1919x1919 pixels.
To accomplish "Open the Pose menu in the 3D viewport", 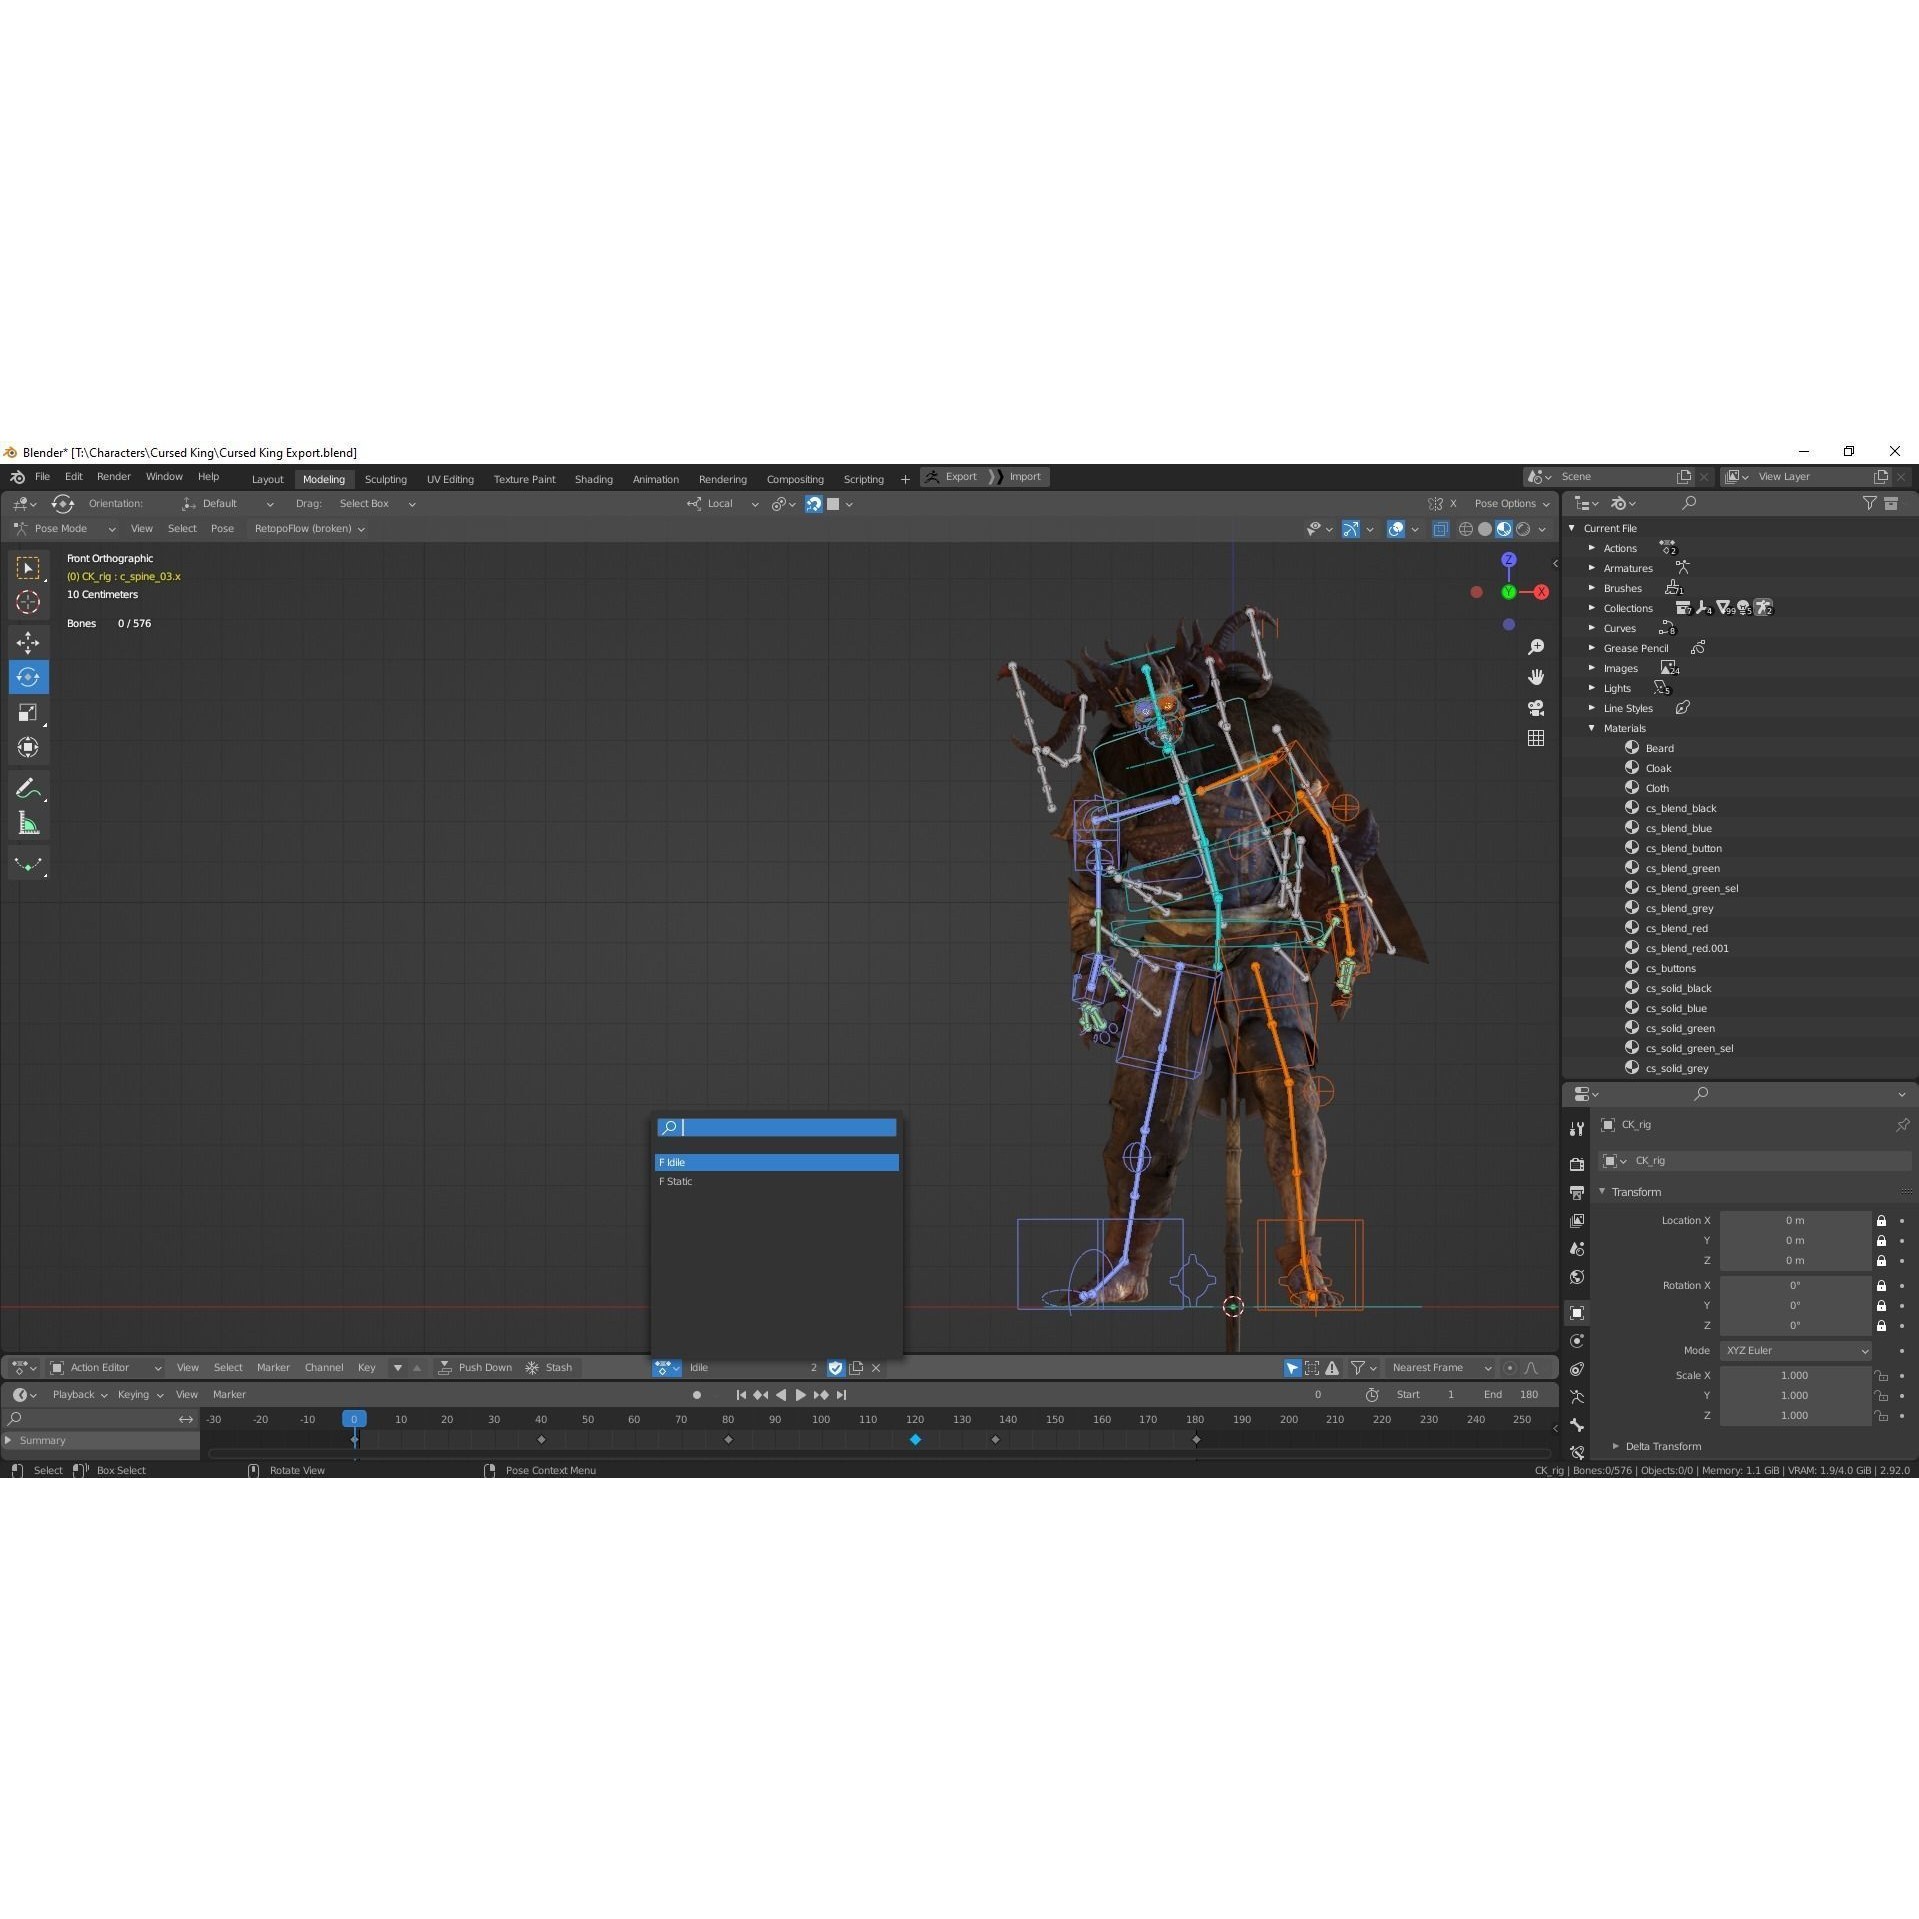I will click(222, 528).
